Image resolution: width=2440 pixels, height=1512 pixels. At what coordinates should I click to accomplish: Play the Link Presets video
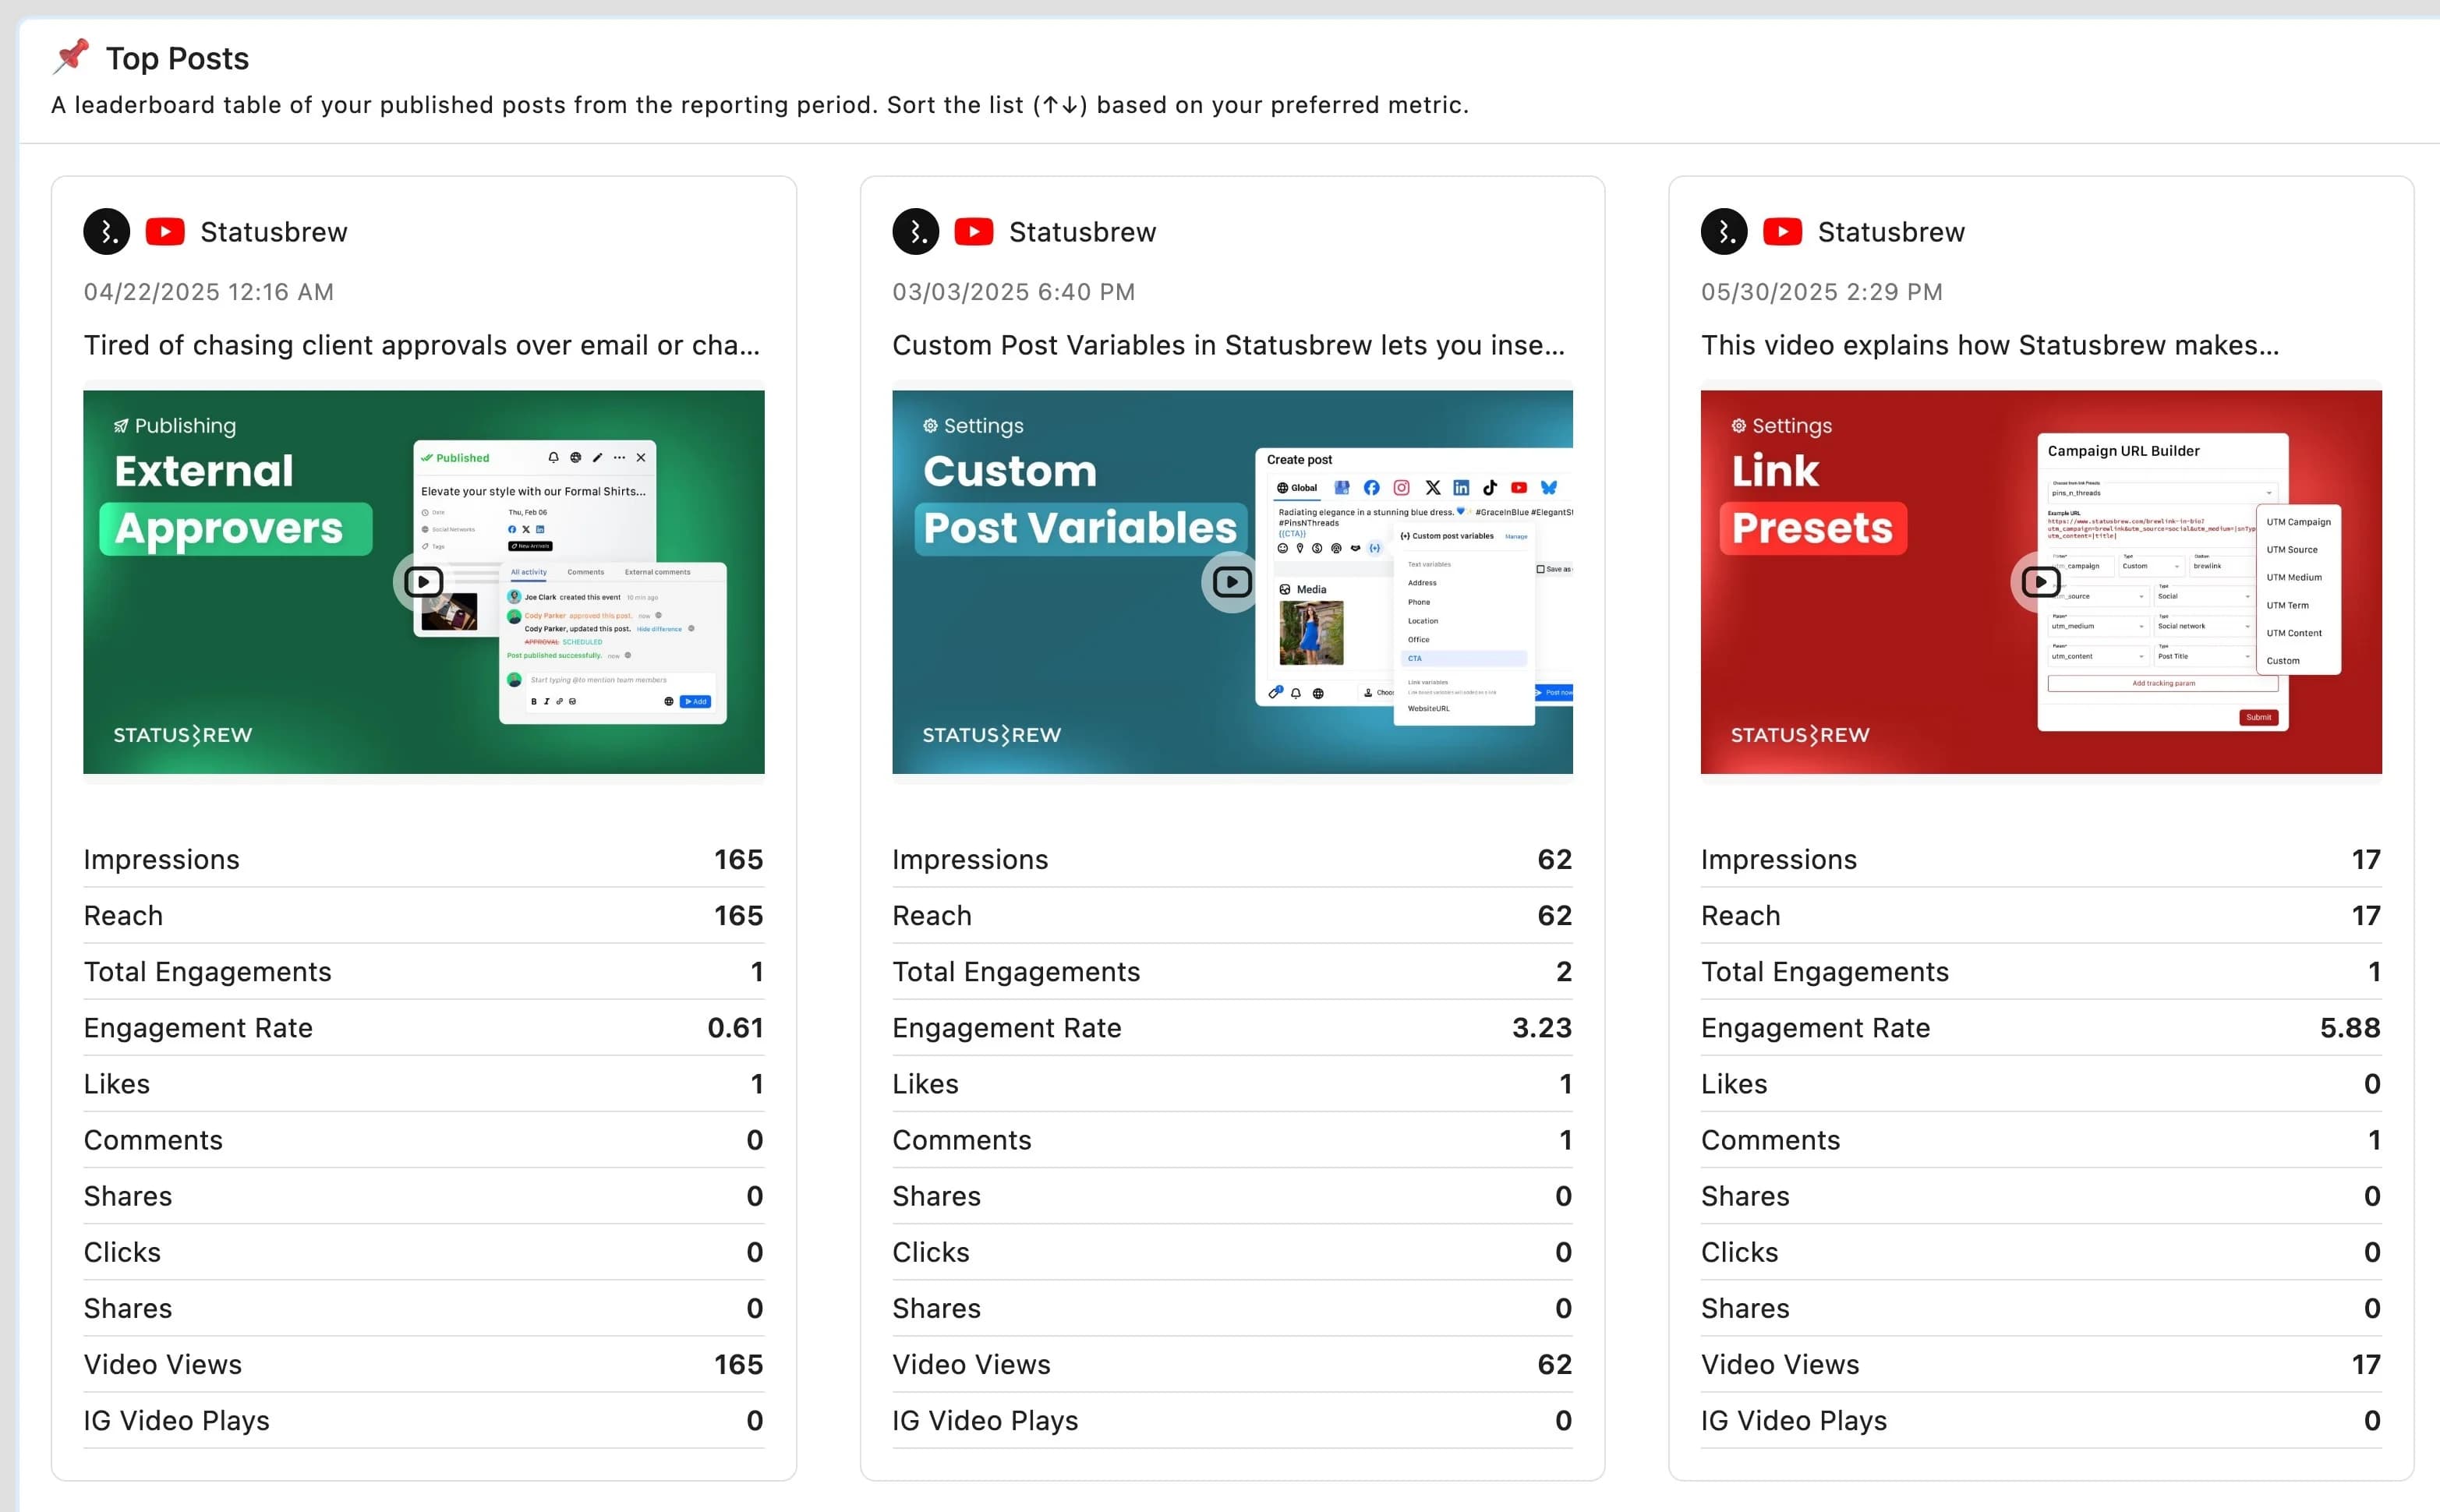point(2041,582)
